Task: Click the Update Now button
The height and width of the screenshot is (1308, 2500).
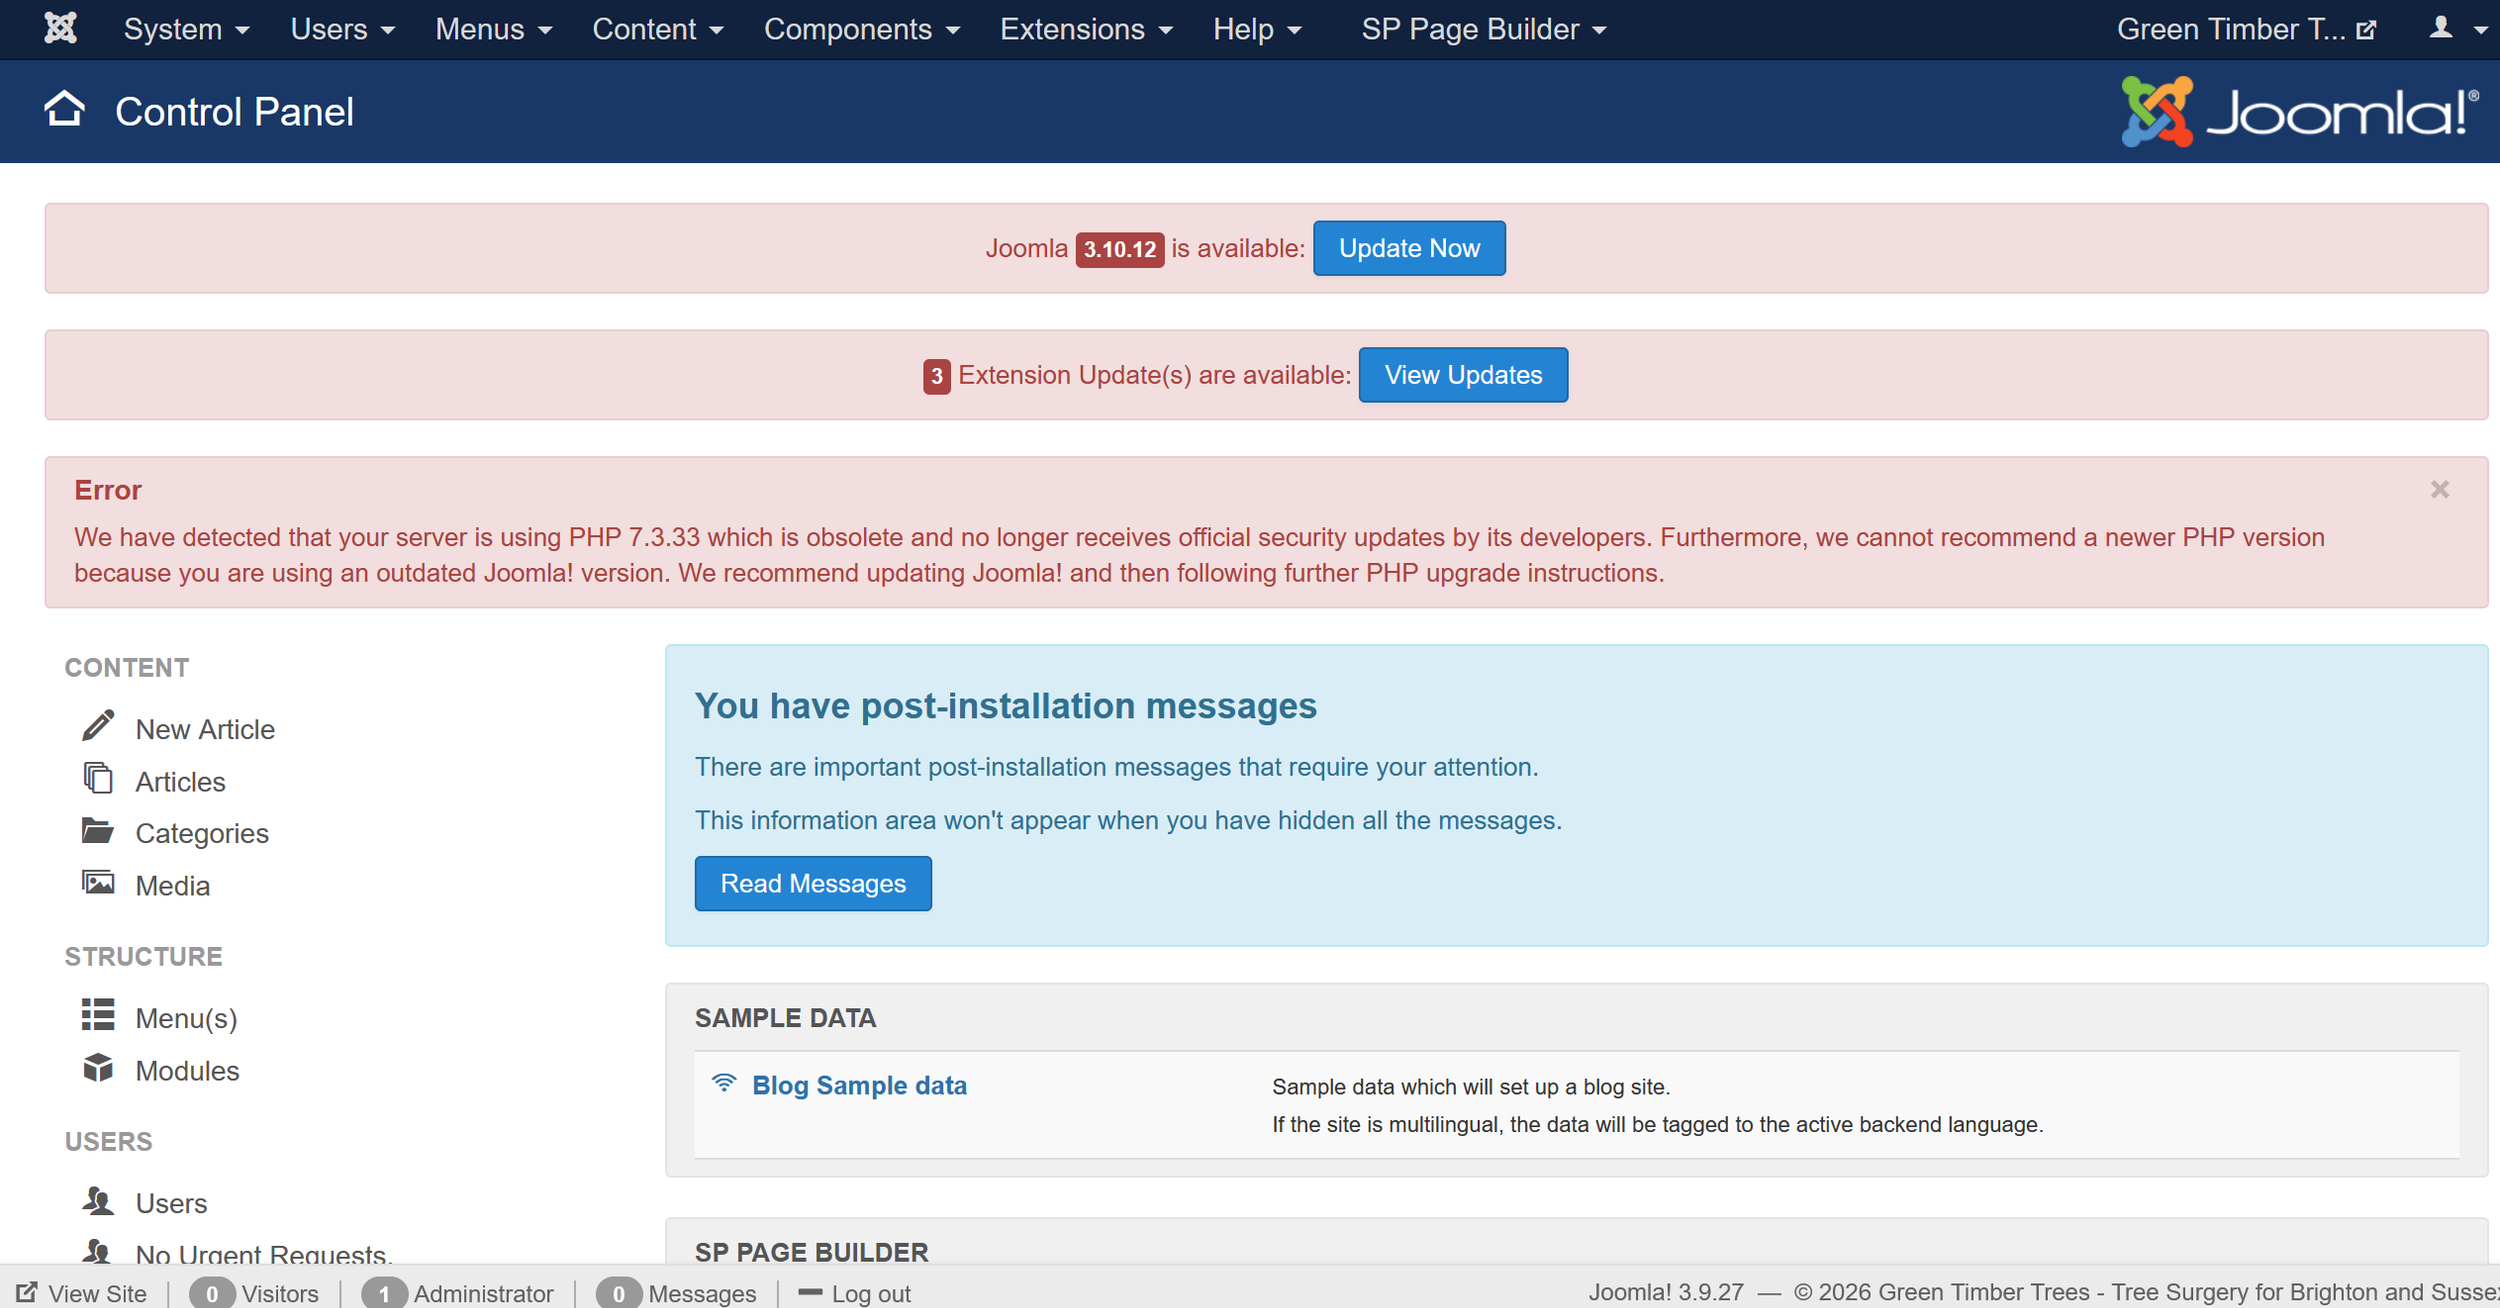Action: [x=1409, y=248]
